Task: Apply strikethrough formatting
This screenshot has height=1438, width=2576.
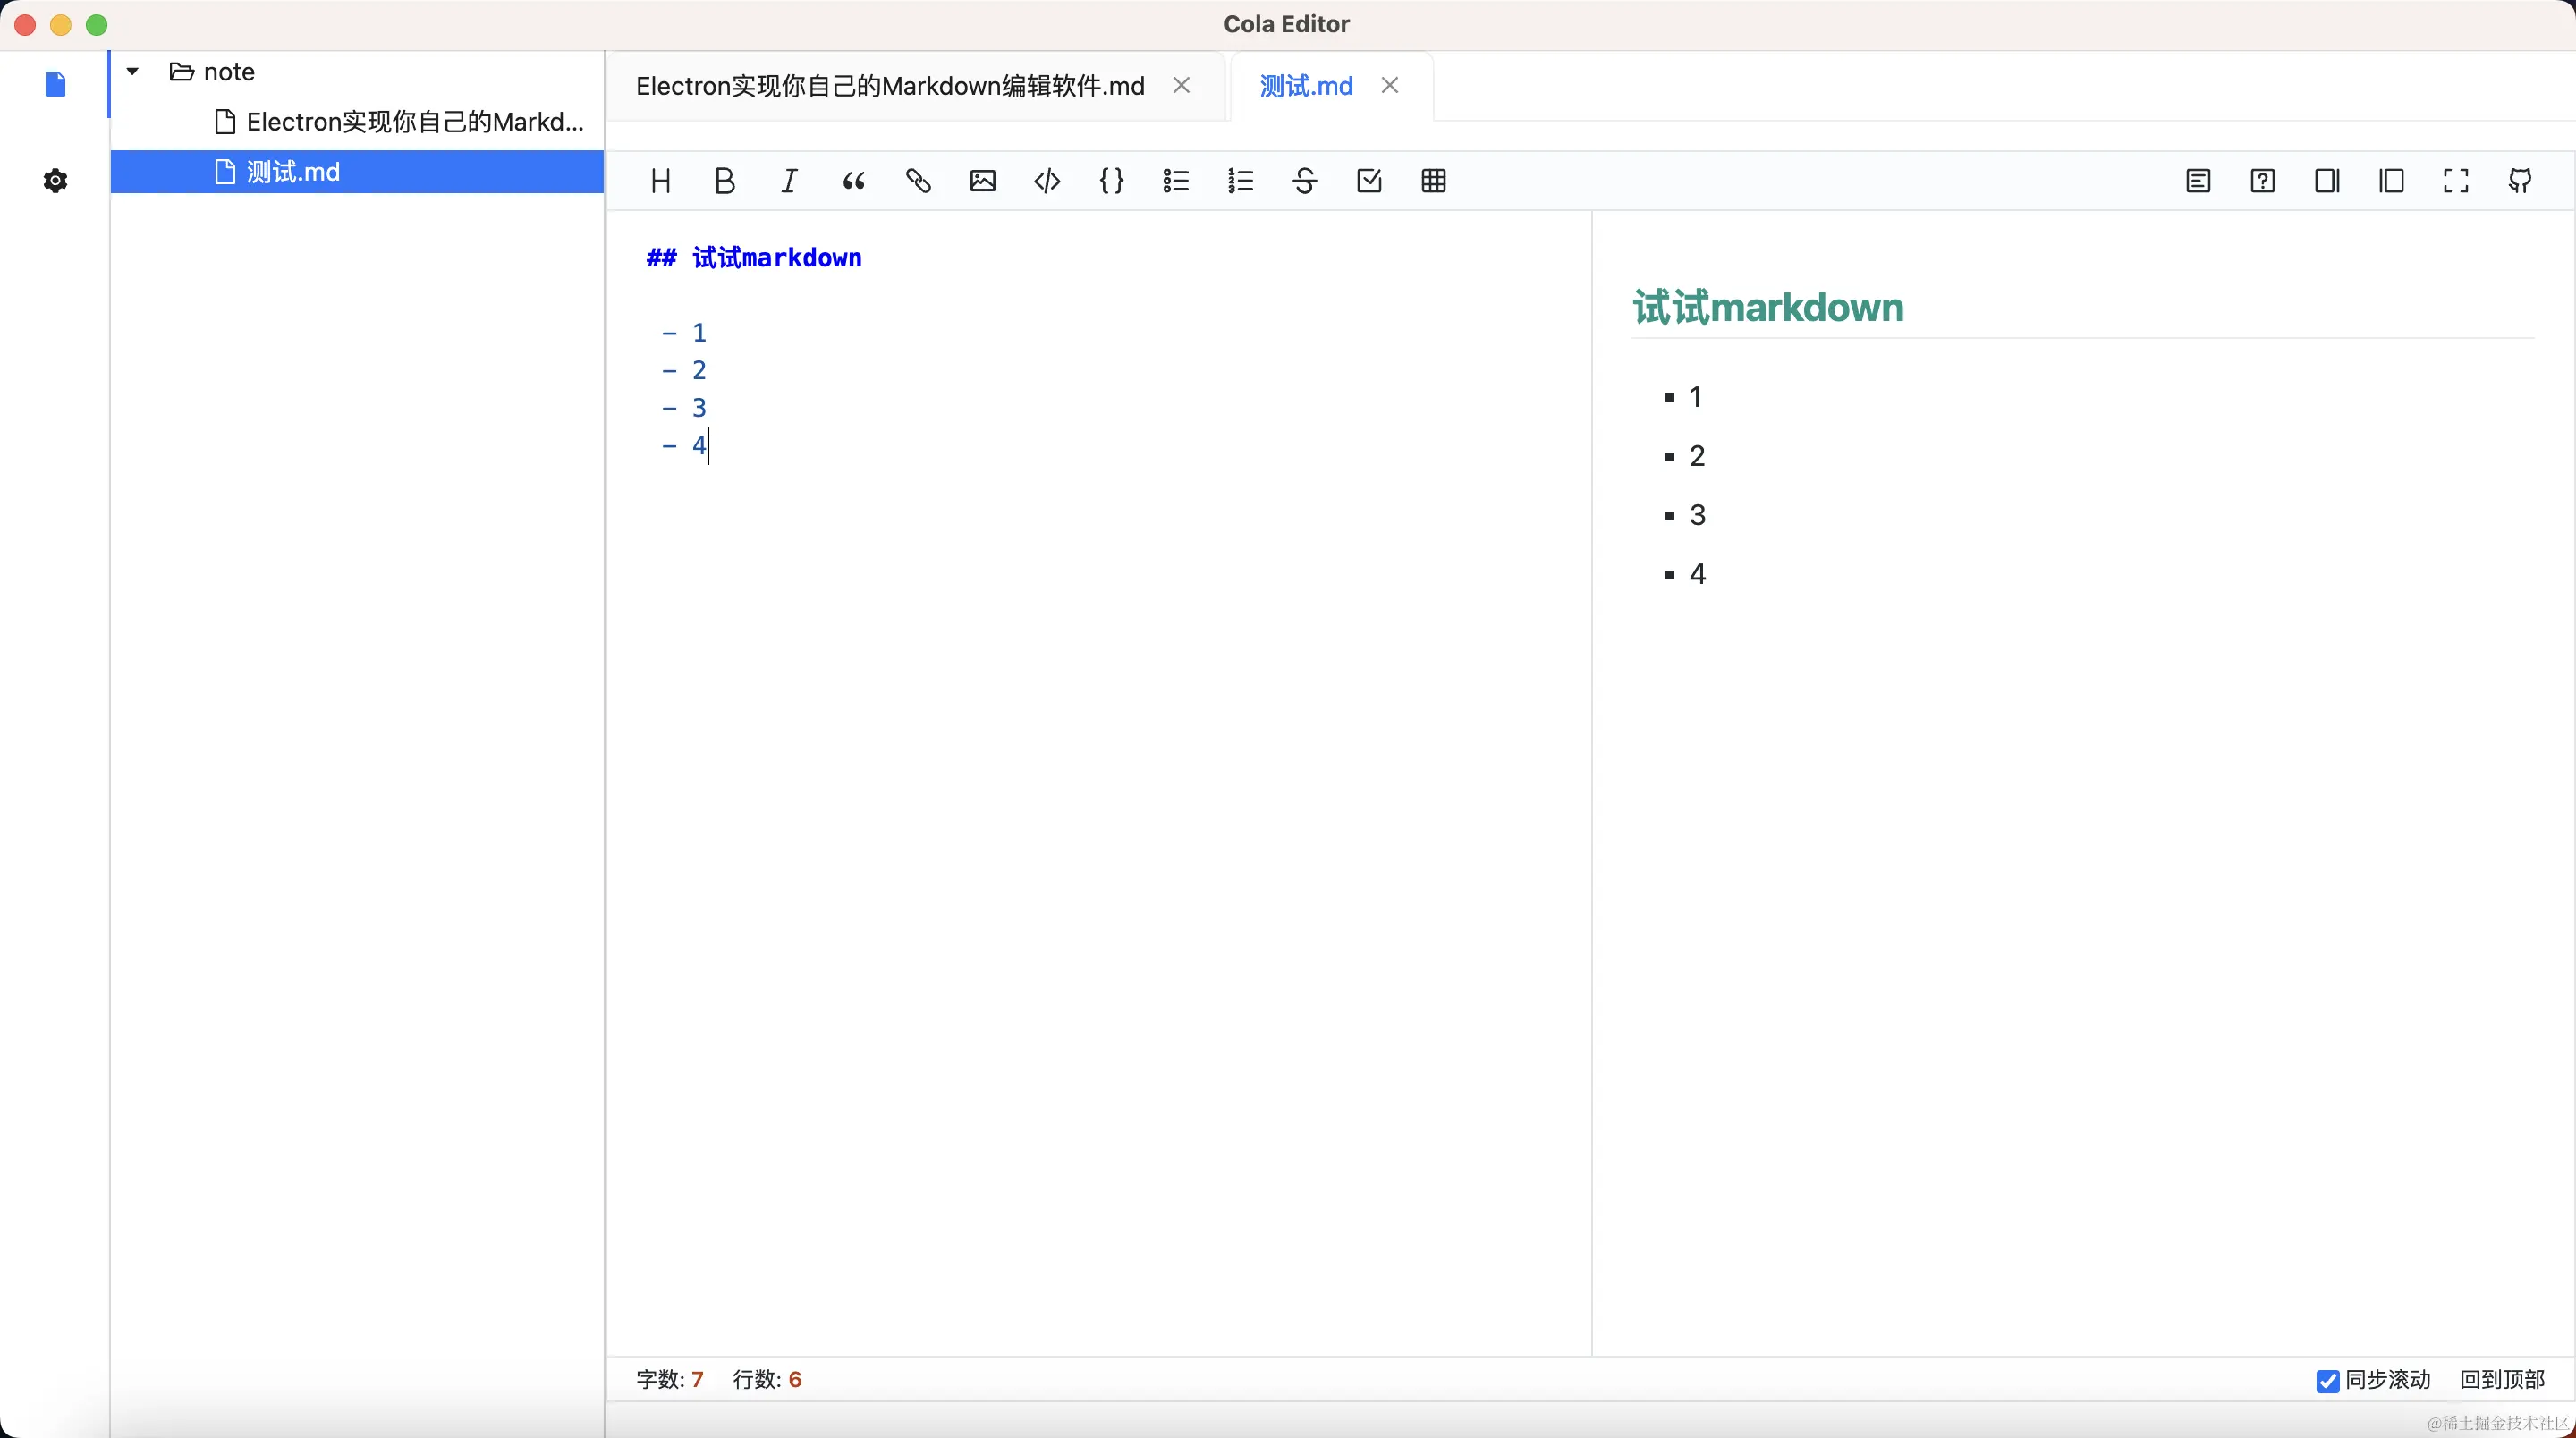Action: pos(1304,181)
